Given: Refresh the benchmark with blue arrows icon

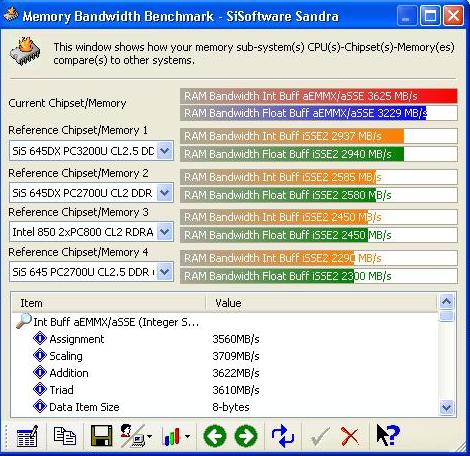Looking at the screenshot, I should click(x=283, y=436).
